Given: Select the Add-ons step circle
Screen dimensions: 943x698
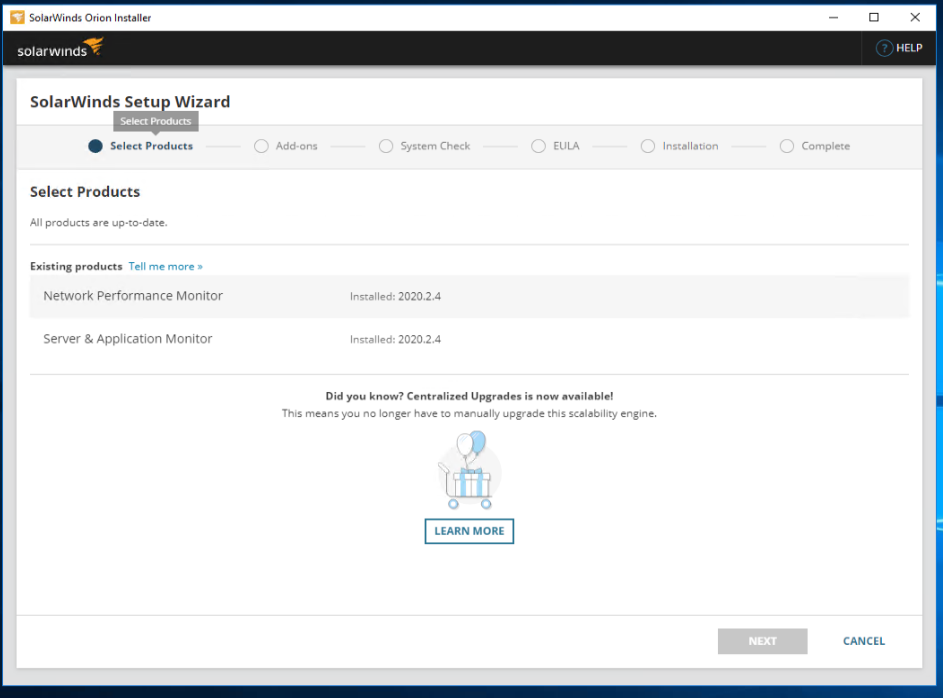Looking at the screenshot, I should pyautogui.click(x=261, y=146).
